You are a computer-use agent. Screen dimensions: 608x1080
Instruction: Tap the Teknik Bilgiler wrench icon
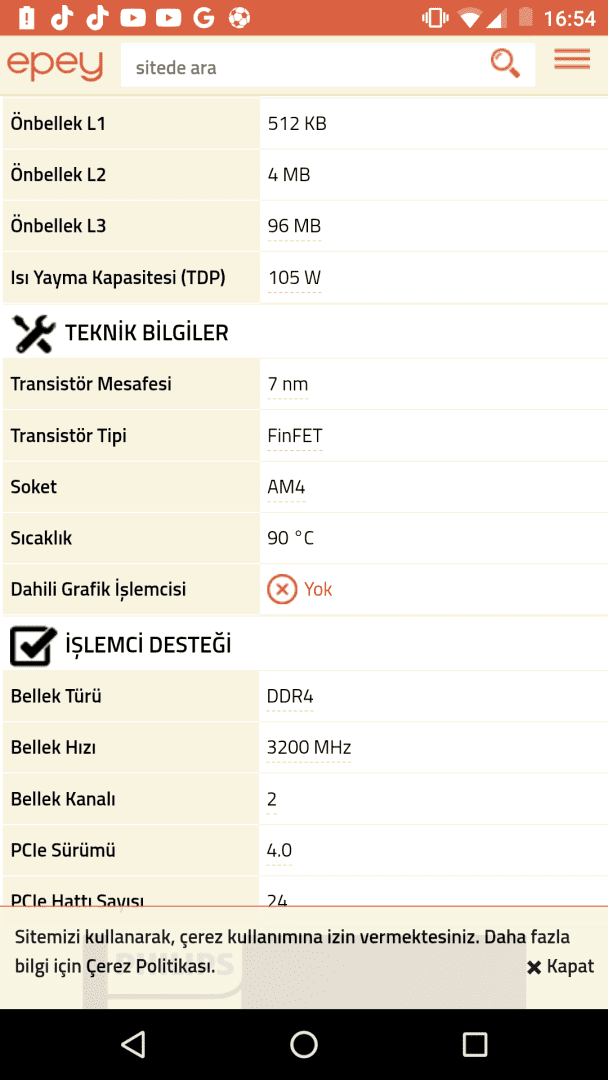point(33,333)
